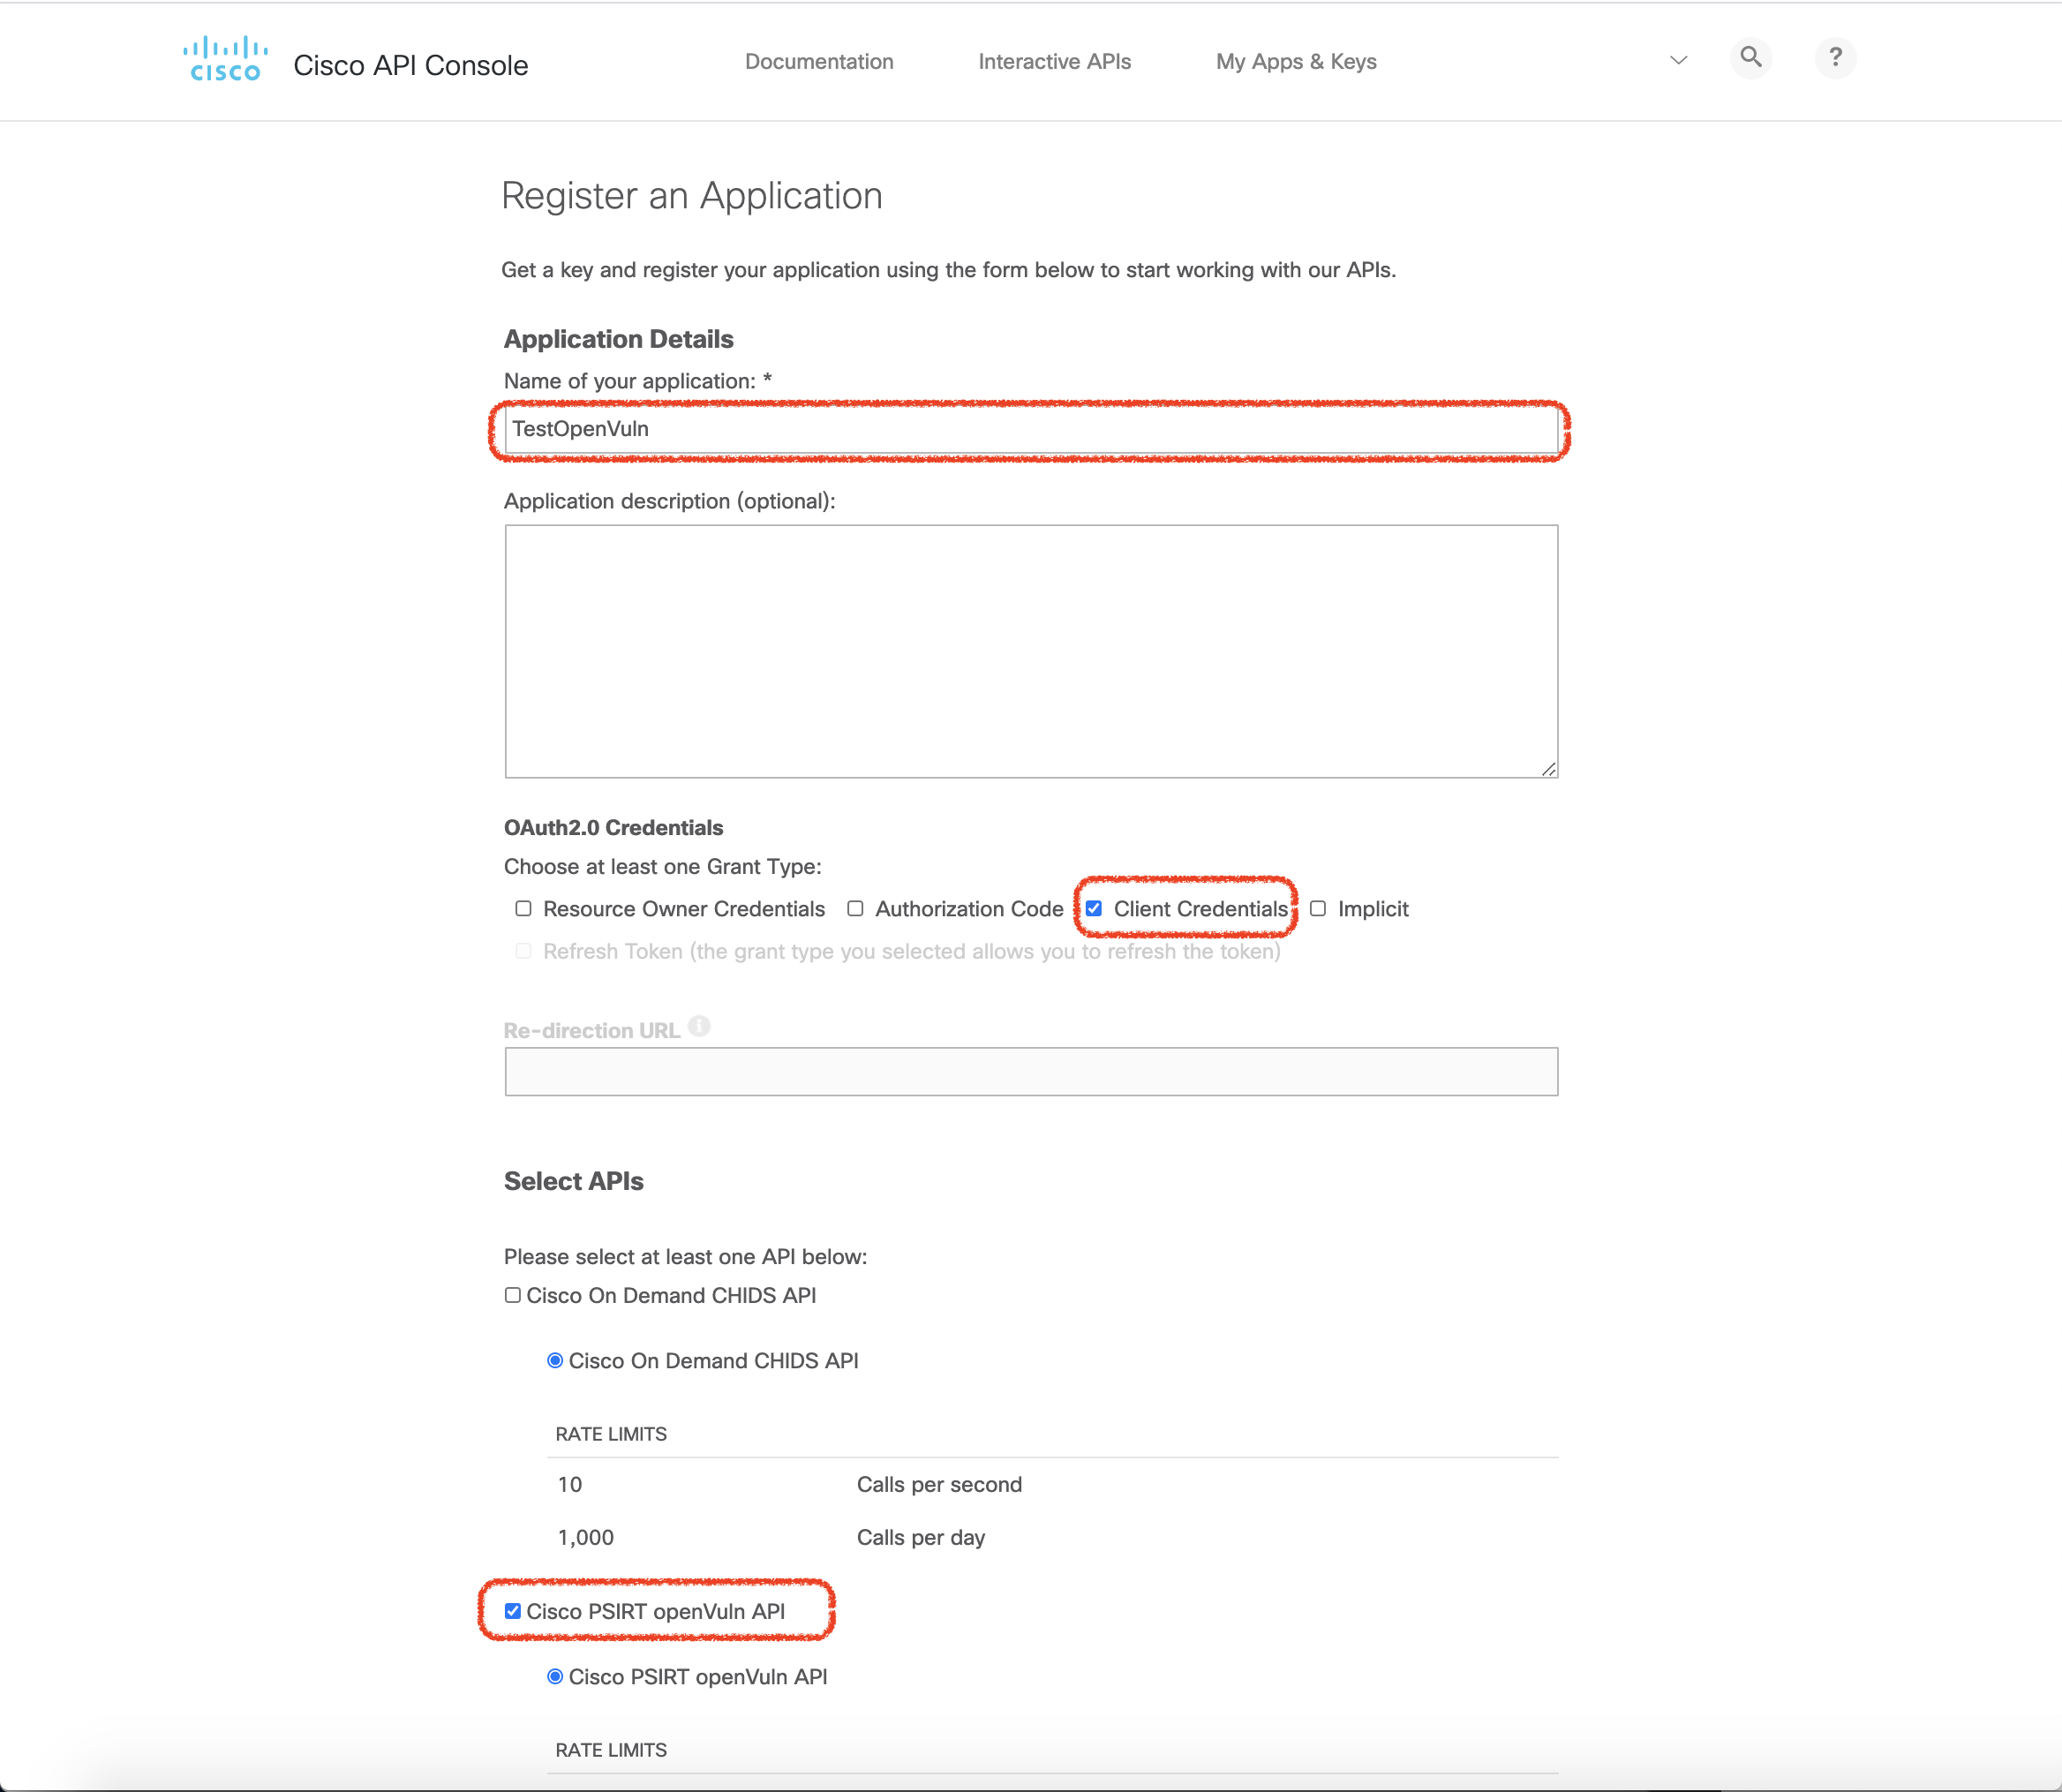This screenshot has height=1792, width=2062.
Task: Check the Authorization Code grant type
Action: point(856,908)
